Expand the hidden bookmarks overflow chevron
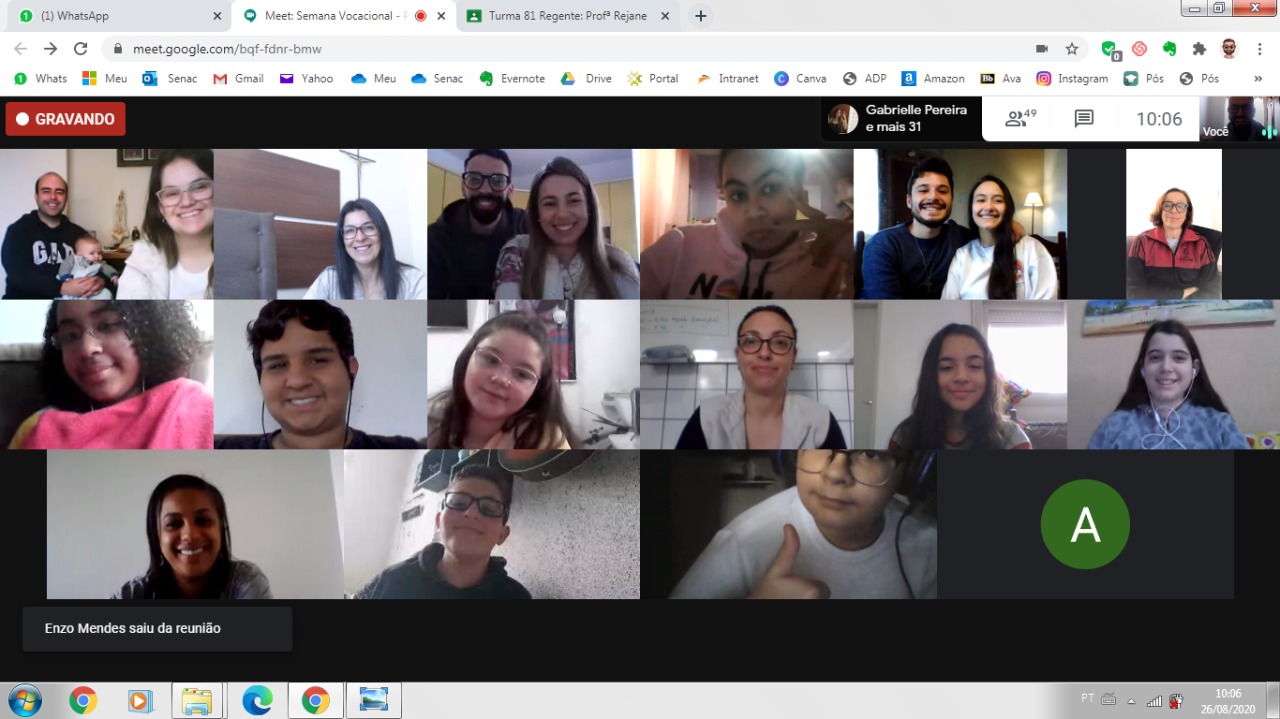Image resolution: width=1280 pixels, height=719 pixels. (x=1258, y=78)
